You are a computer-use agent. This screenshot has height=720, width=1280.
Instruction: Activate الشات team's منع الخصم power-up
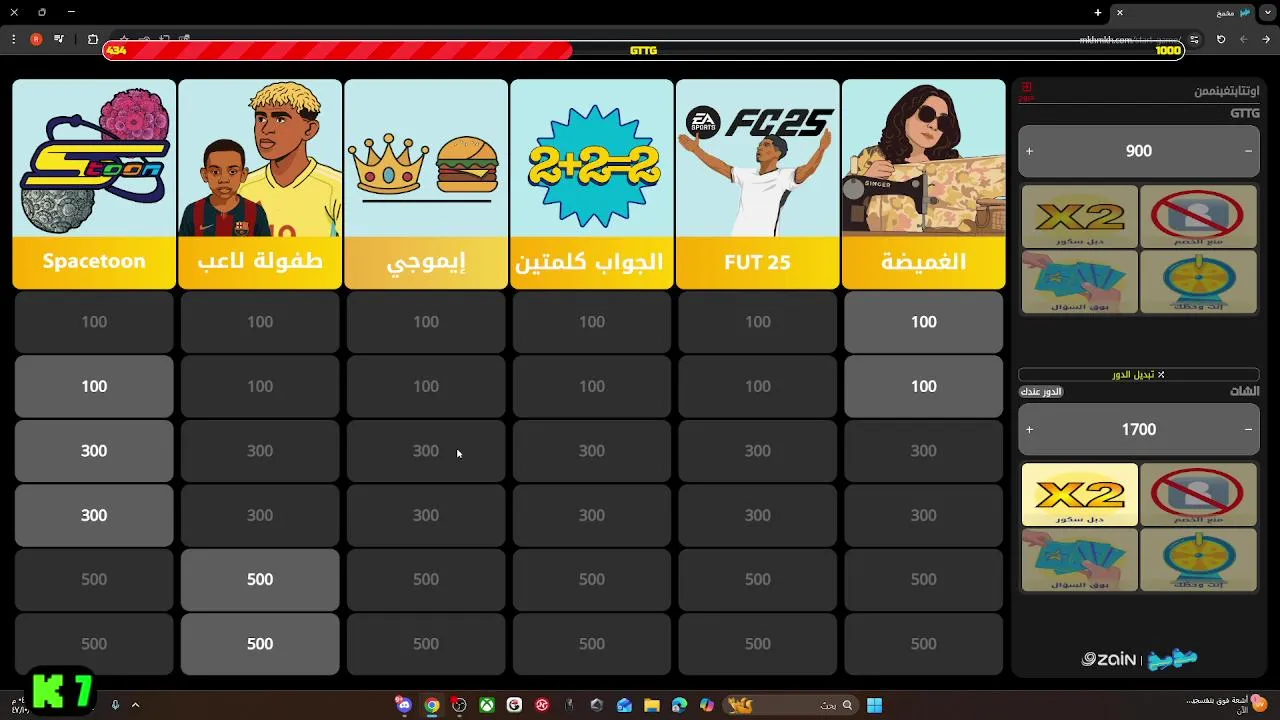click(x=1198, y=494)
